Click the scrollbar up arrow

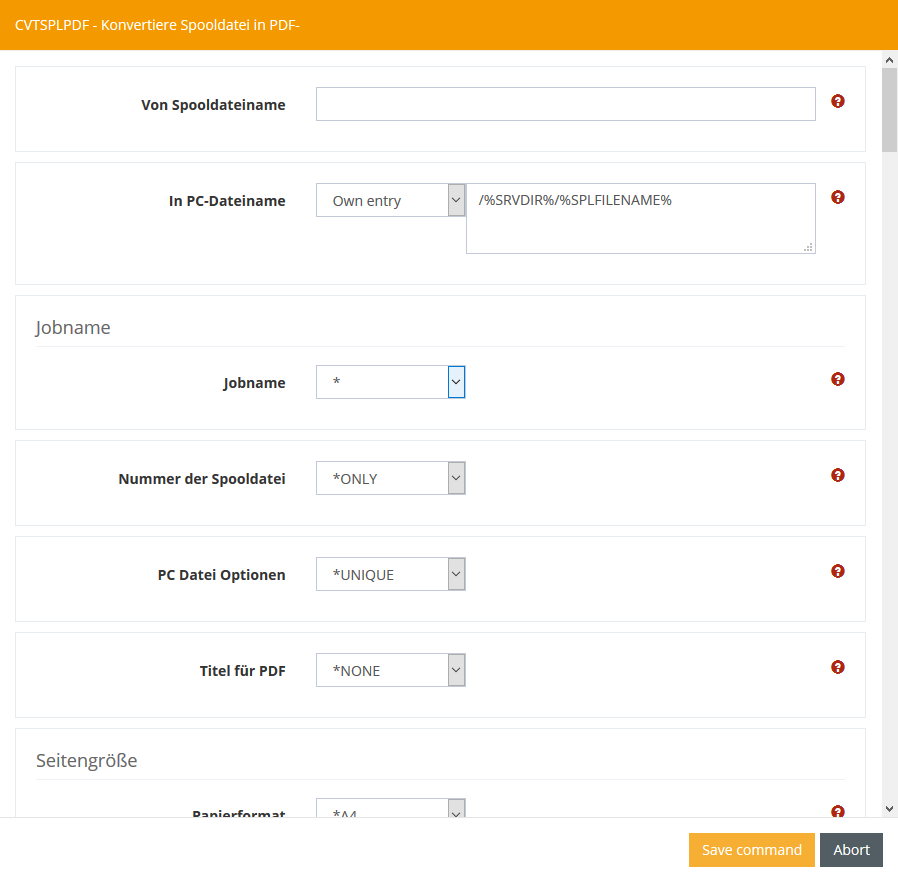point(889,60)
